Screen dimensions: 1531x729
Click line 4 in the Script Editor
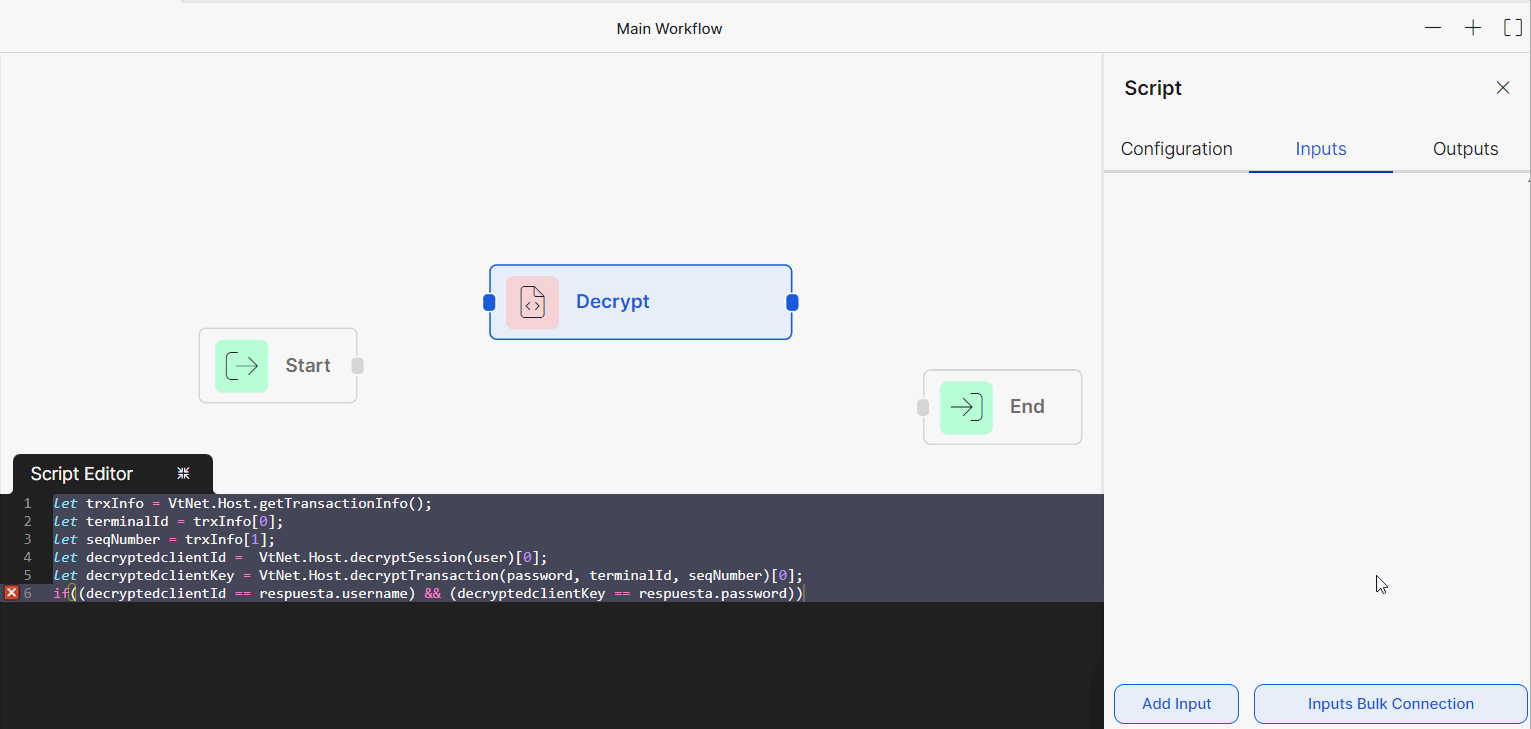pos(300,557)
